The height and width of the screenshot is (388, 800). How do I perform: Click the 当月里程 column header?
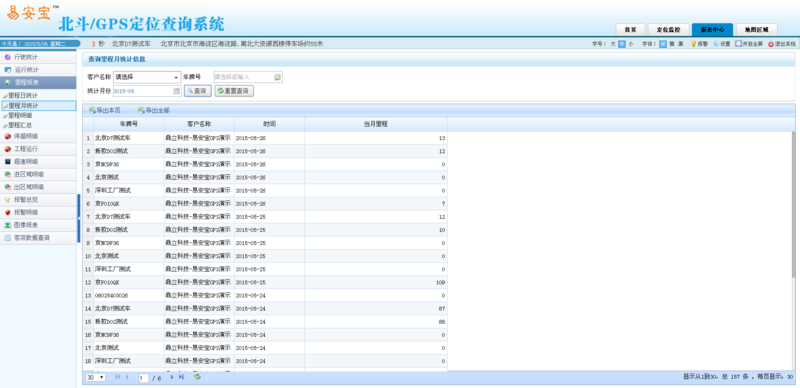click(x=376, y=124)
